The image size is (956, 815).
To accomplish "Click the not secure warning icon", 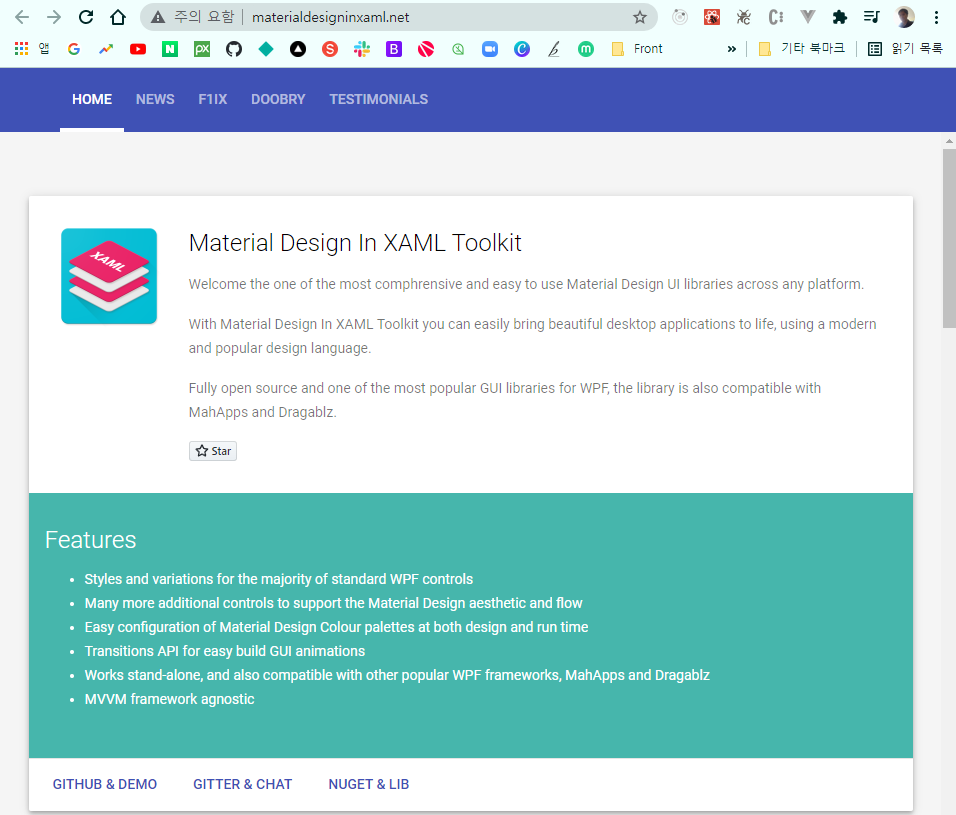I will [158, 17].
